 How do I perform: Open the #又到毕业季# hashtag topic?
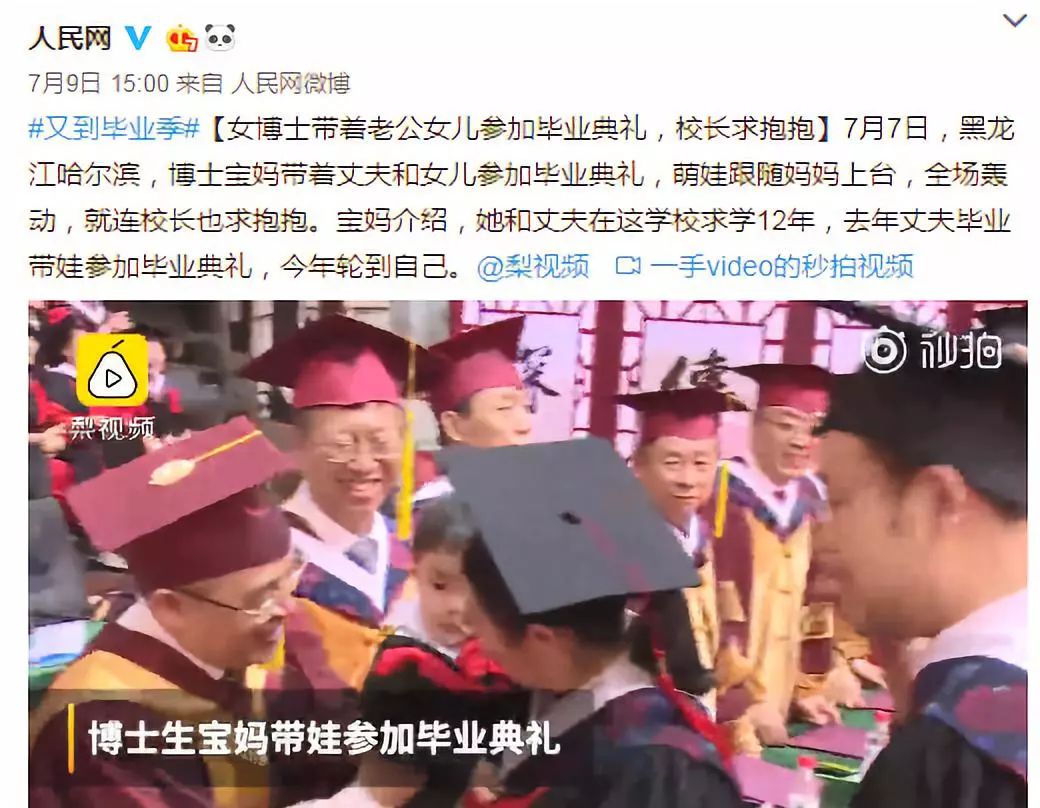point(114,128)
